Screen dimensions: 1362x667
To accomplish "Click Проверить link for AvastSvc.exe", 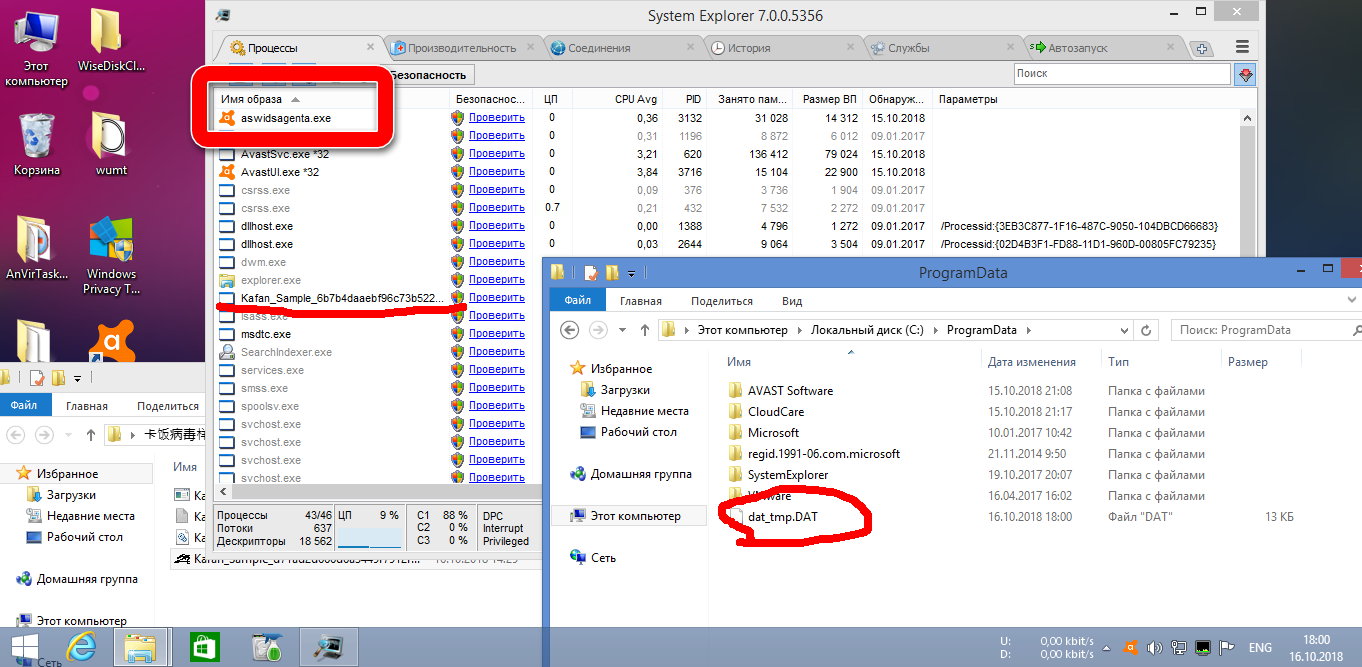I will (496, 154).
